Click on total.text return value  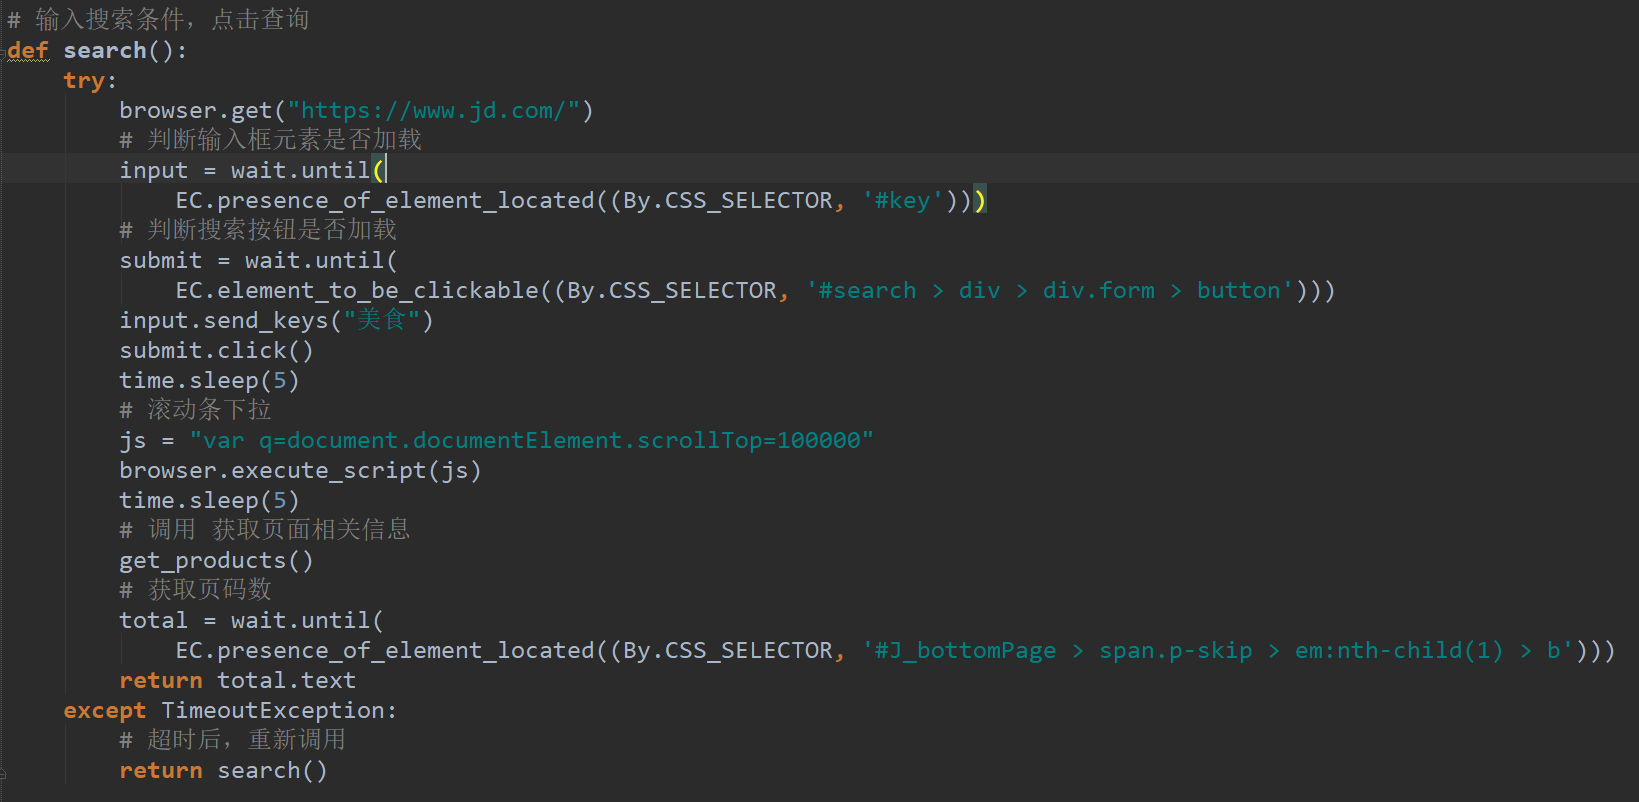pyautogui.click(x=286, y=681)
